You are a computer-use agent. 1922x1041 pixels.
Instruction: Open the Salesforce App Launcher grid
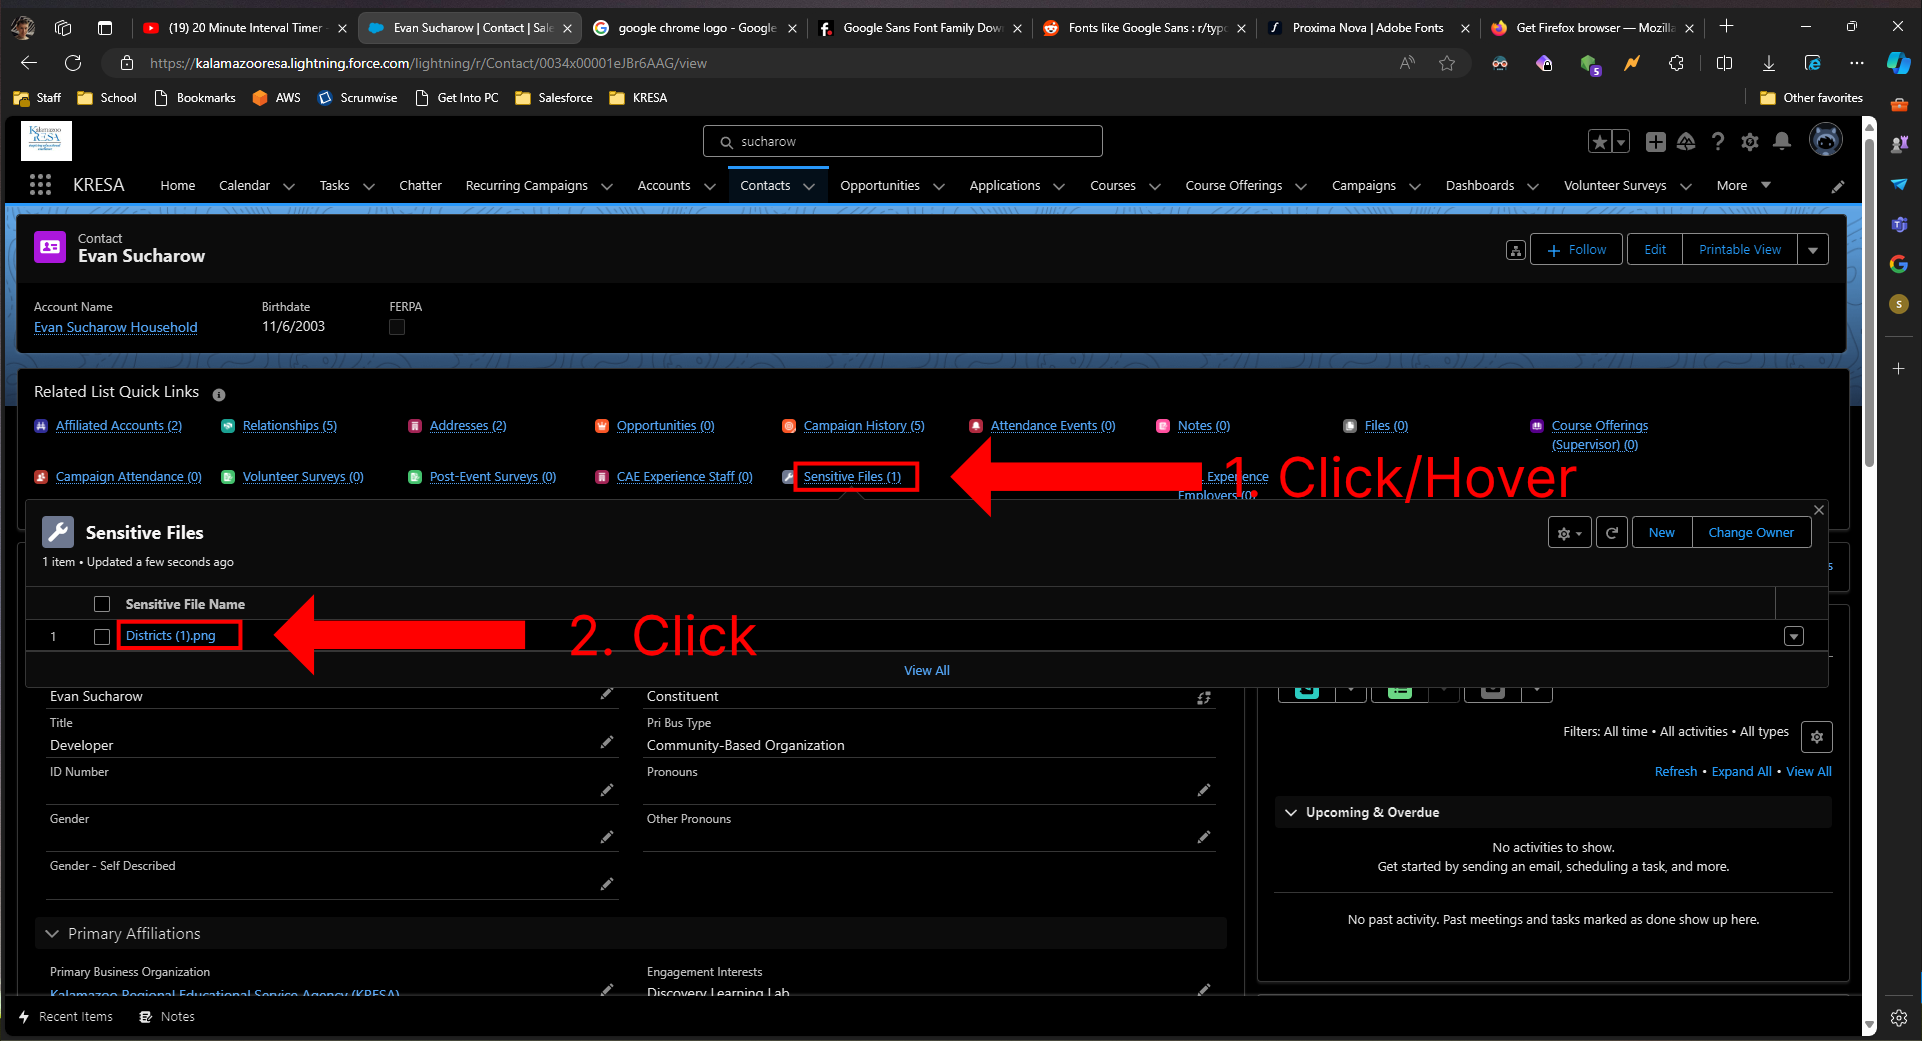click(x=40, y=185)
